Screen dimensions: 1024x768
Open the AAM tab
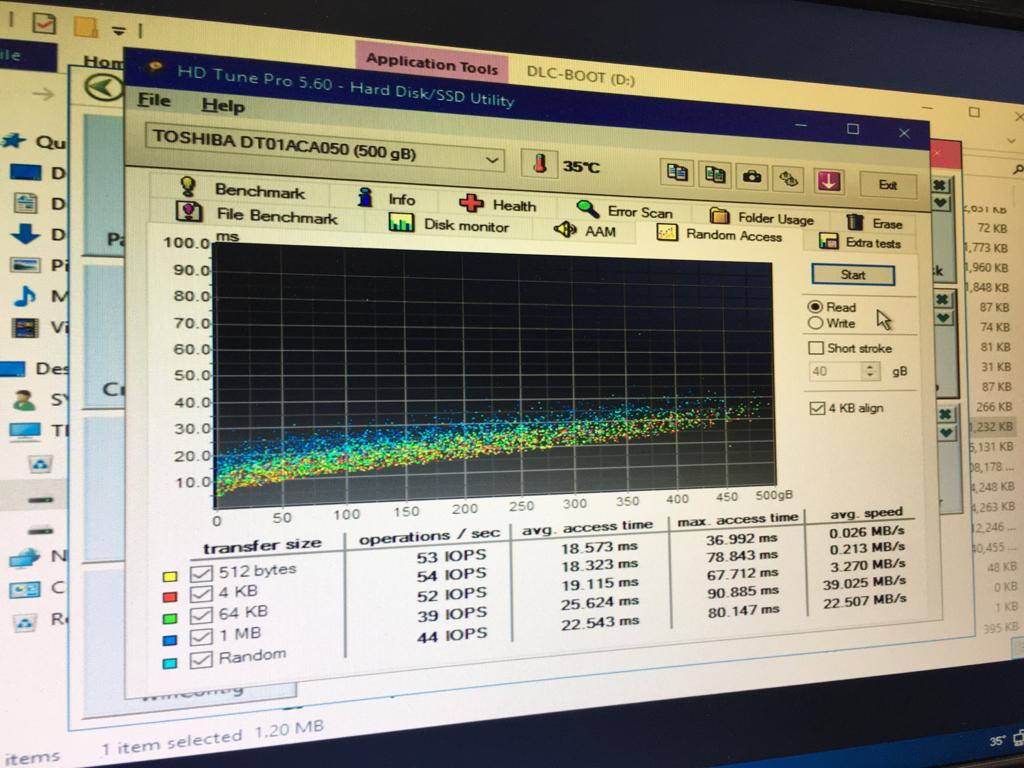[584, 230]
